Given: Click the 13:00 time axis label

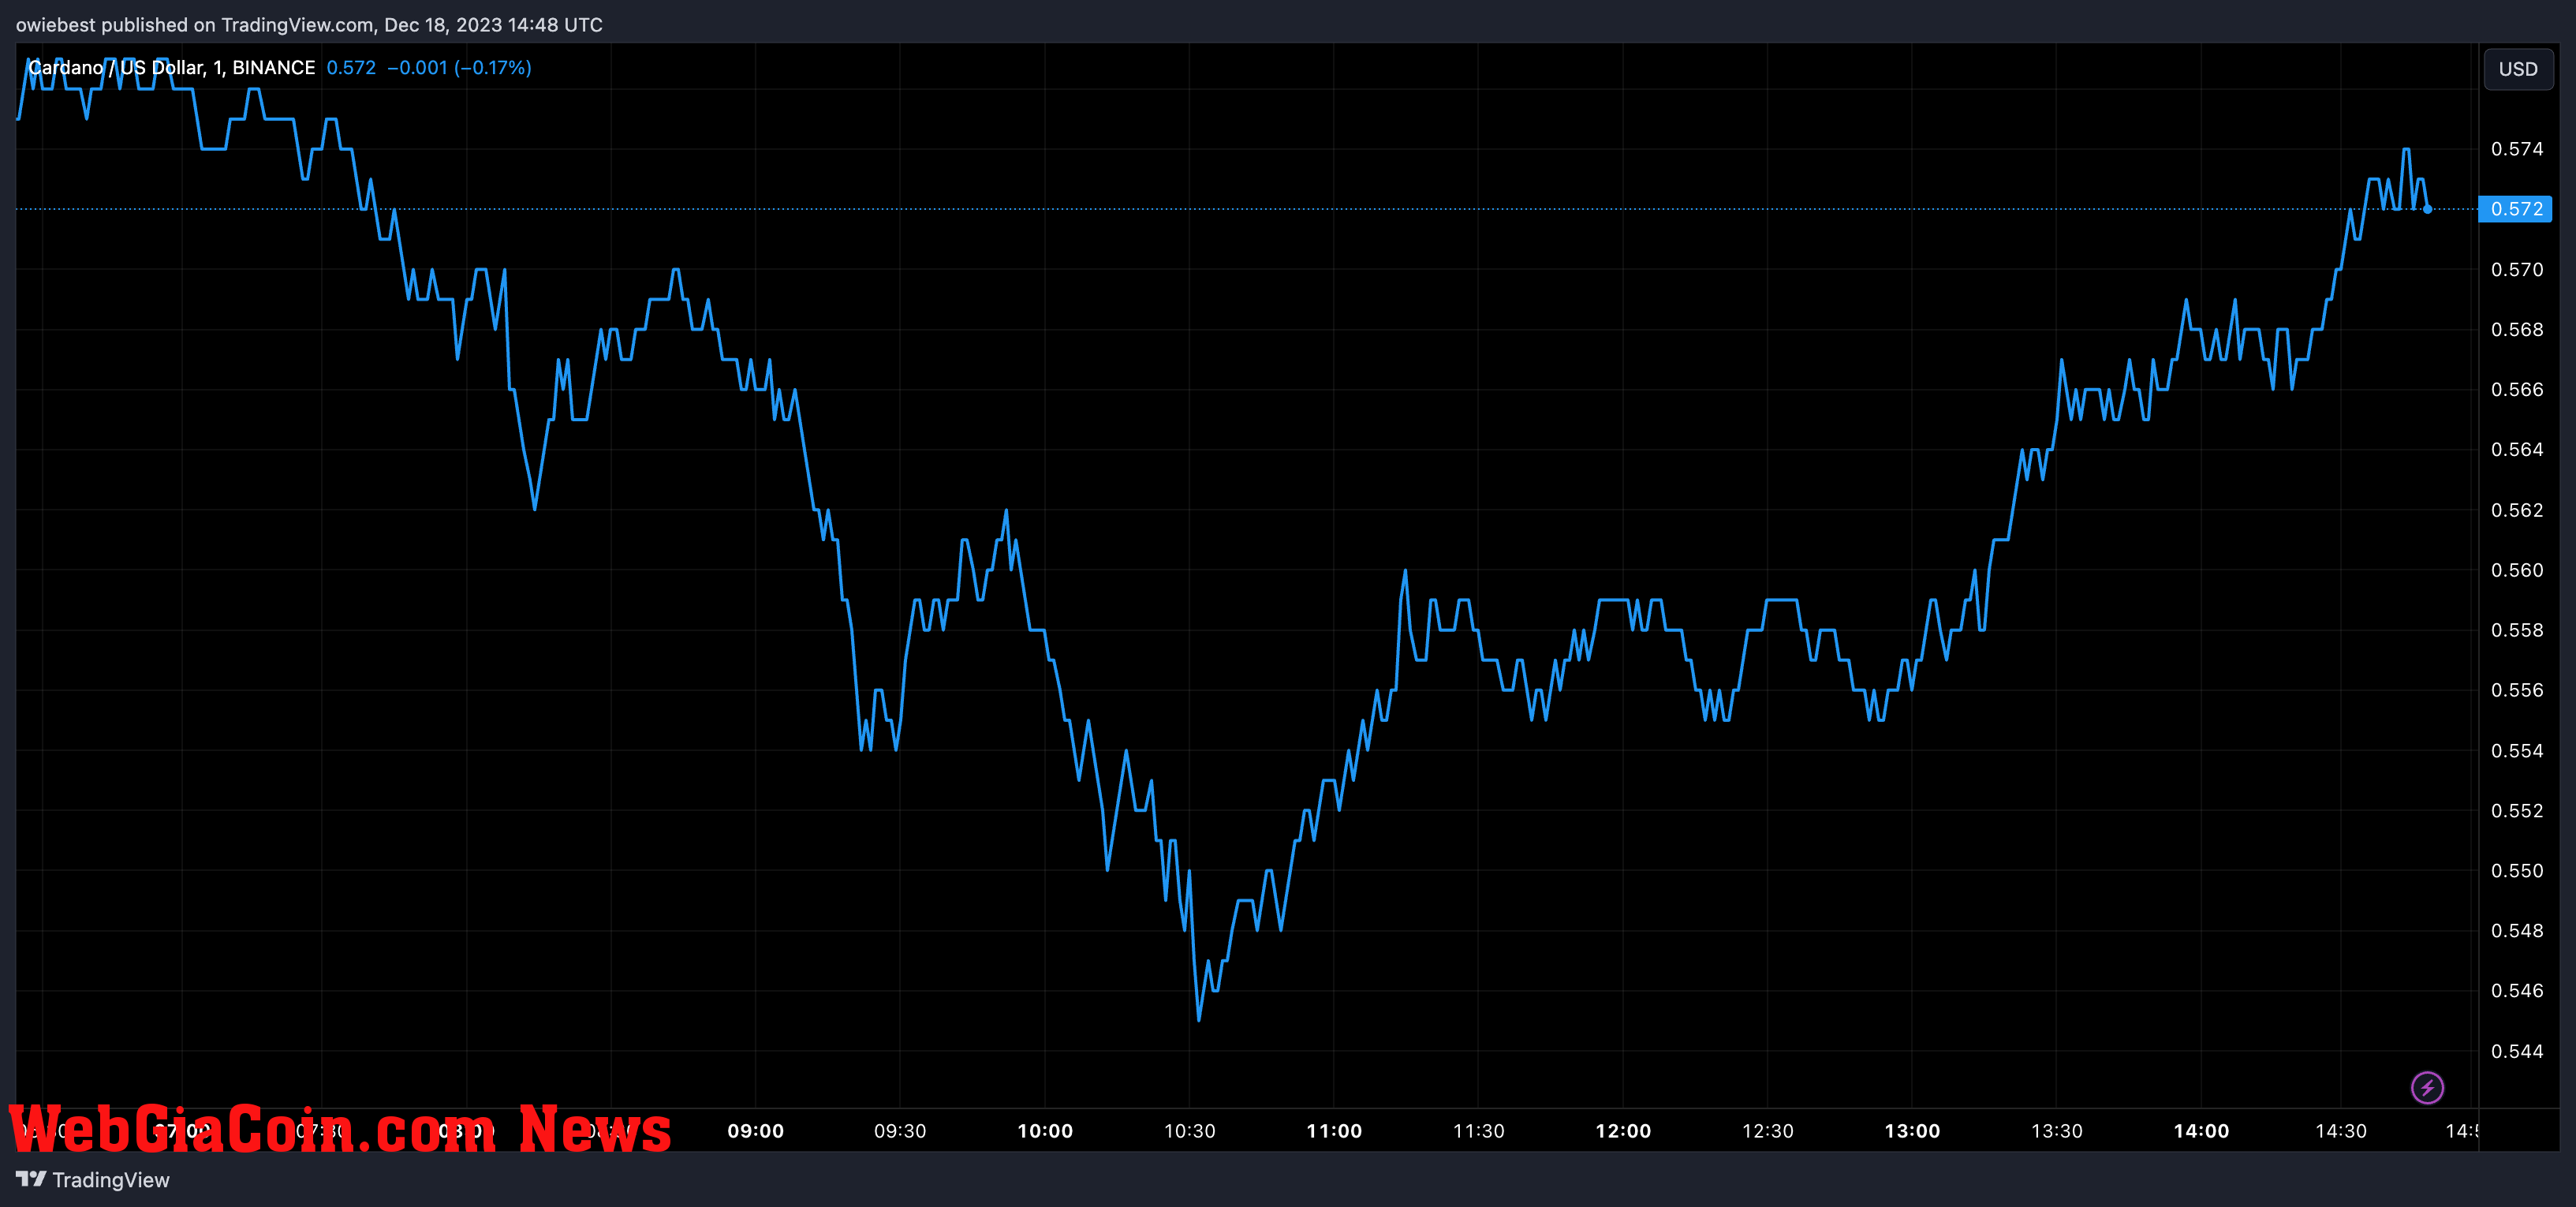Looking at the screenshot, I should (1912, 1131).
